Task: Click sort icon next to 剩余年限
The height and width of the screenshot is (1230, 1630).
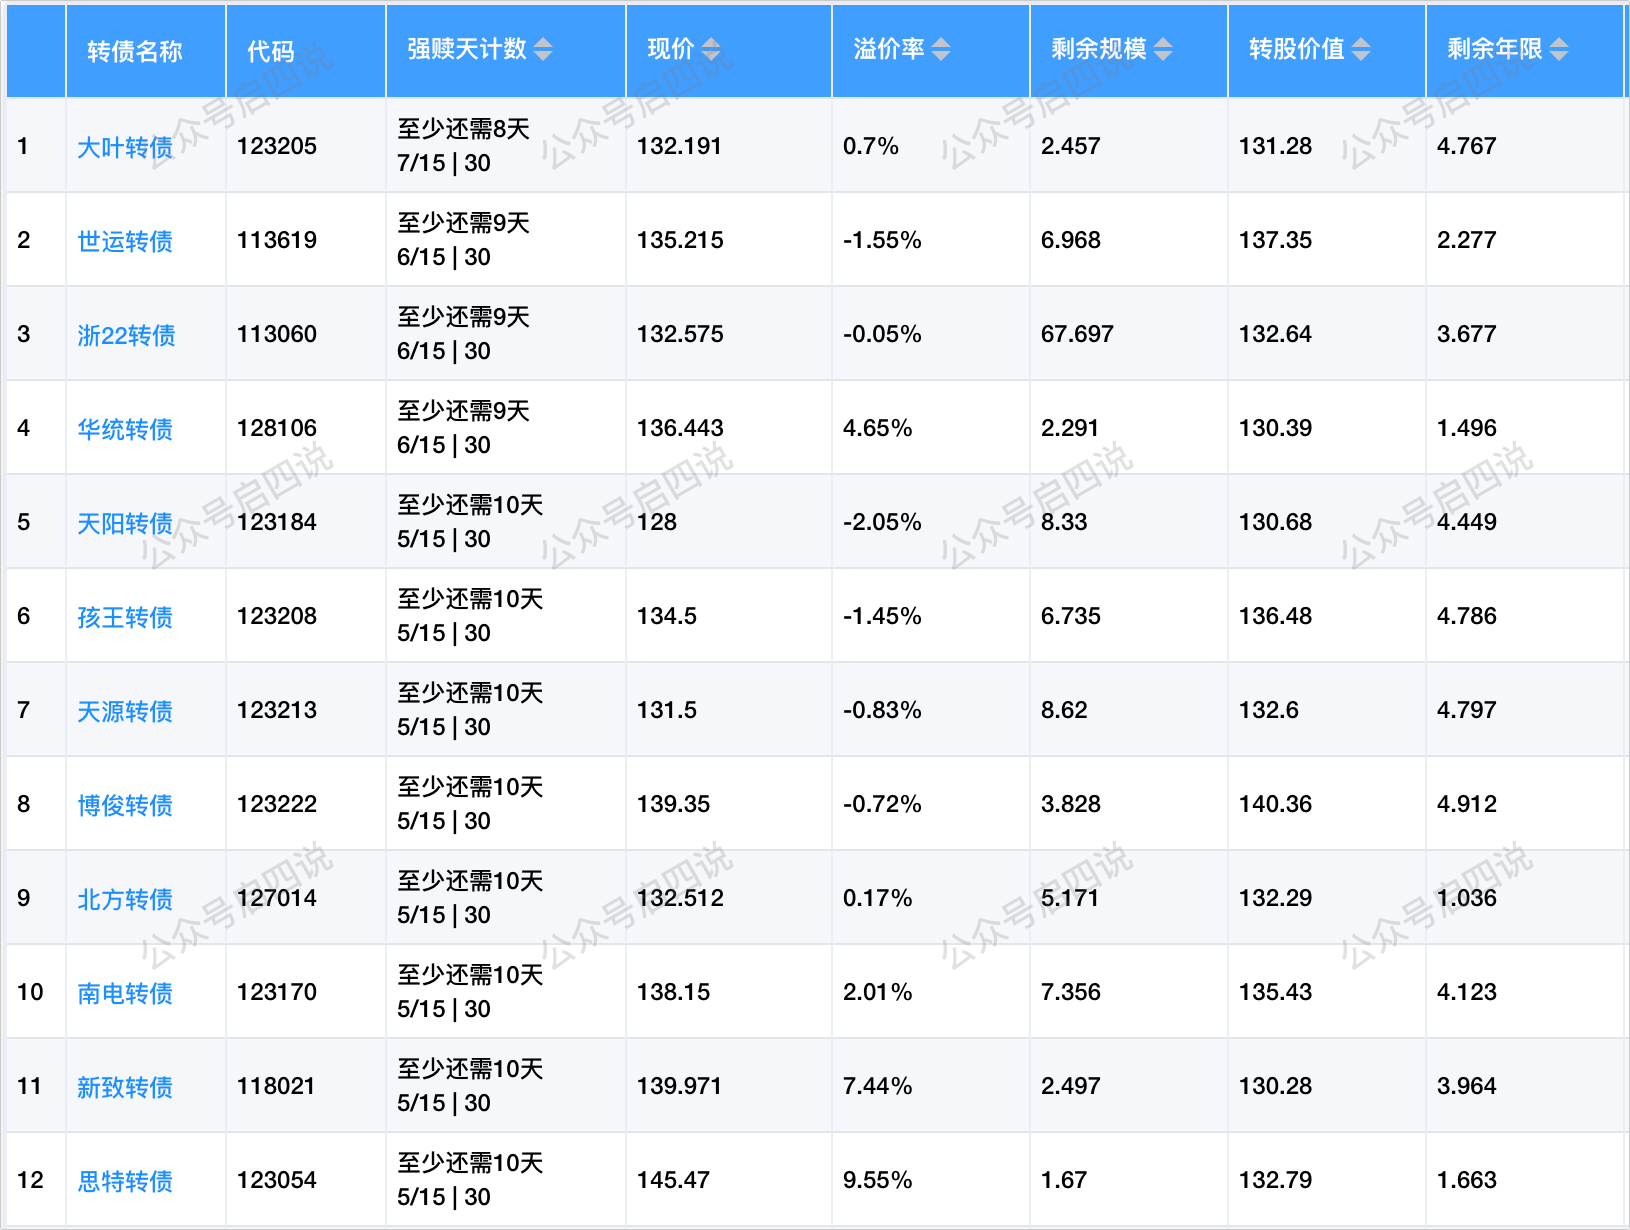Action: 1559,50
